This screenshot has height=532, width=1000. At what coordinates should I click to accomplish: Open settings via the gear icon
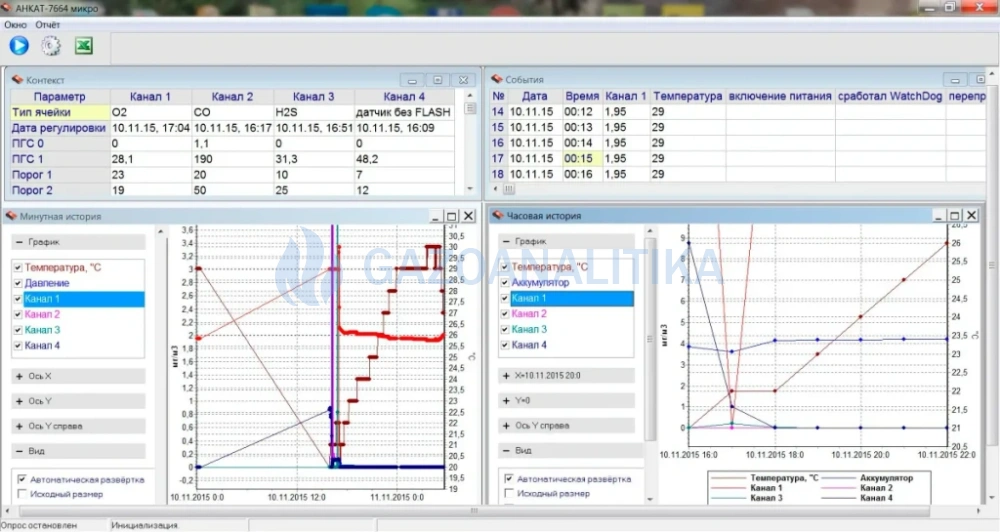pyautogui.click(x=51, y=46)
